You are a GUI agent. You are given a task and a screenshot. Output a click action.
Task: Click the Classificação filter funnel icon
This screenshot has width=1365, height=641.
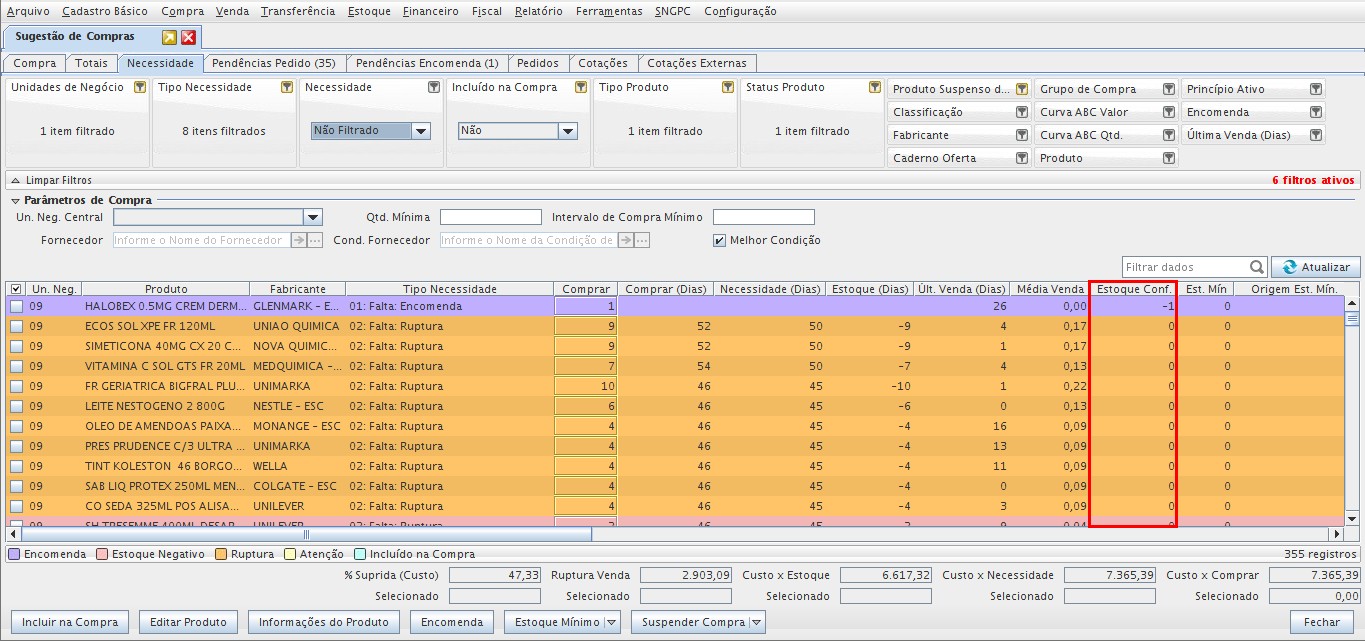[1022, 112]
